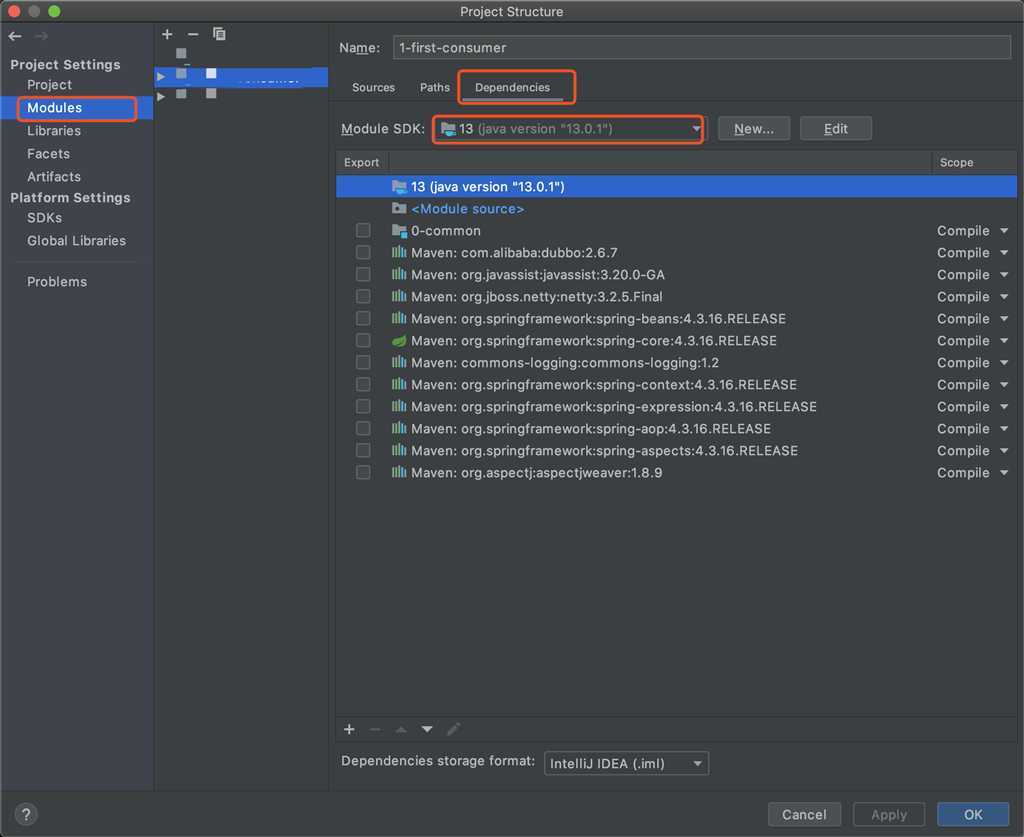
Task: Toggle export checkbox for netty:3.2.5.Final
Action: (x=363, y=296)
